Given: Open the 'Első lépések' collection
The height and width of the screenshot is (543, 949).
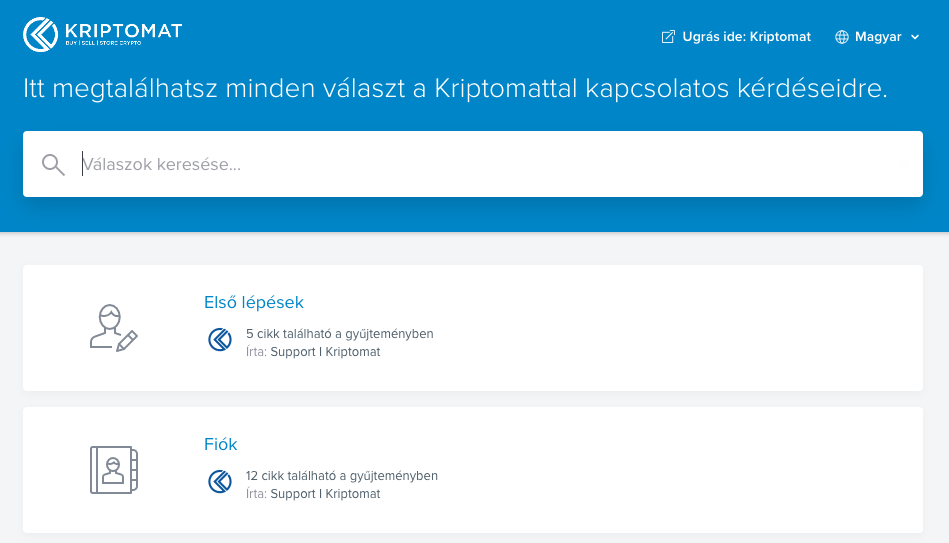Looking at the screenshot, I should (x=254, y=302).
